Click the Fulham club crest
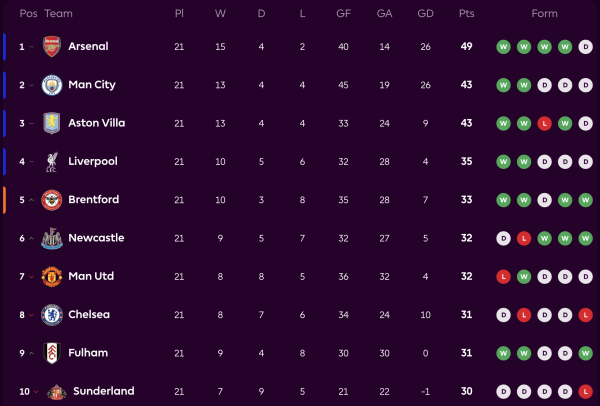Screen dimensions: 600x406 pyautogui.click(x=51, y=352)
